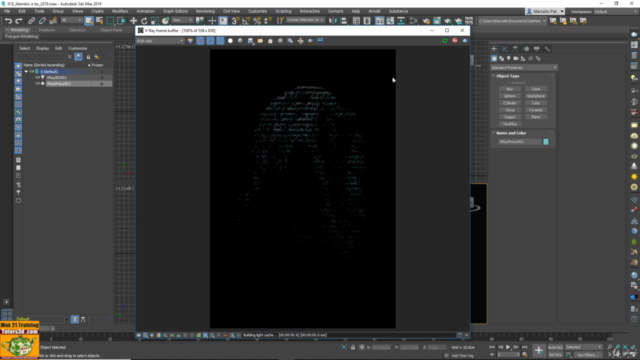Open the Utilities wrench tab in Command Panel
Viewport: 640px width, 360px height.
547,49
